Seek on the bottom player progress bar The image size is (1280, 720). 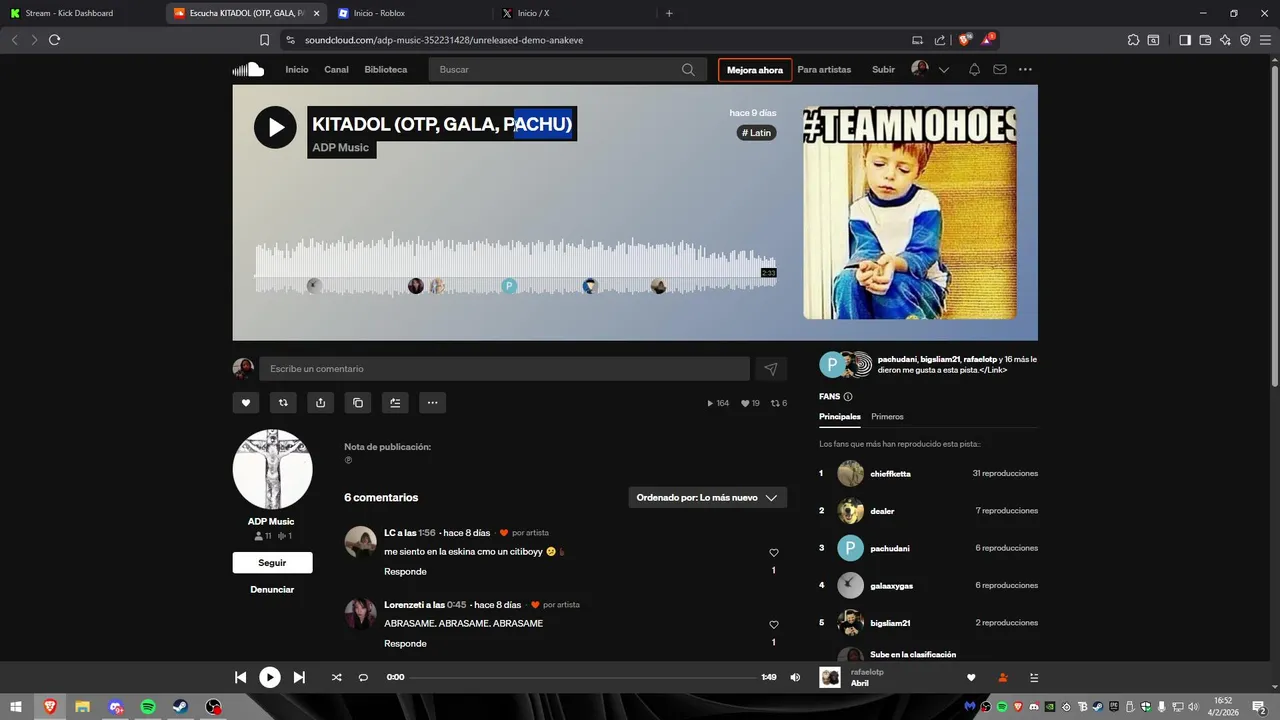582,677
